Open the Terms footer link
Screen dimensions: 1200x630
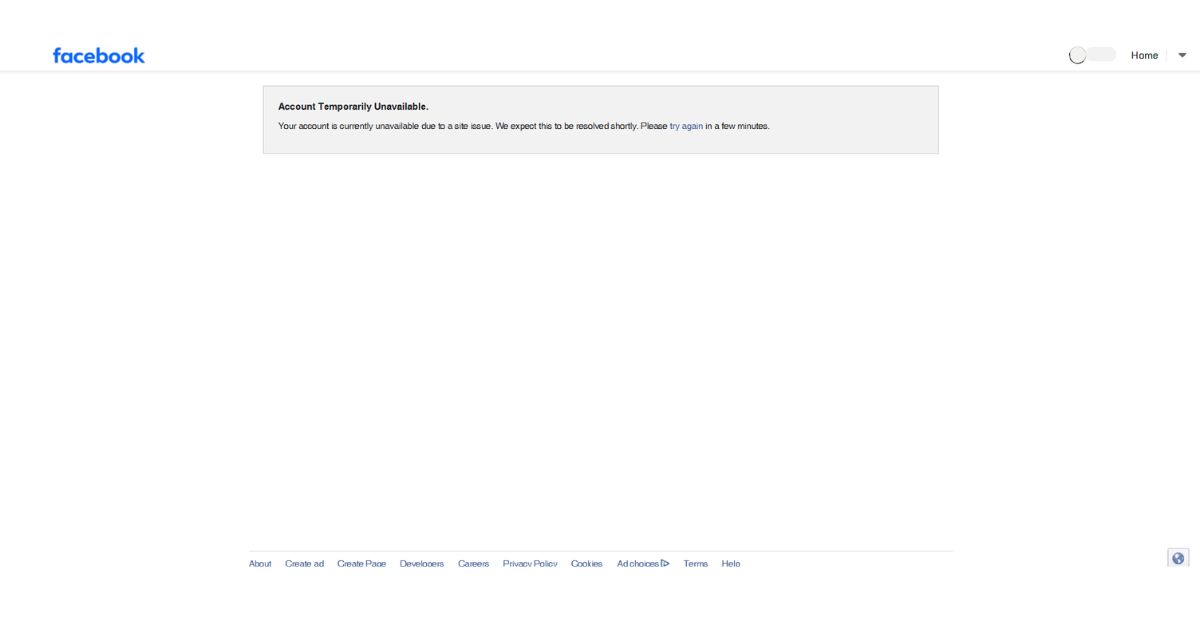point(695,564)
